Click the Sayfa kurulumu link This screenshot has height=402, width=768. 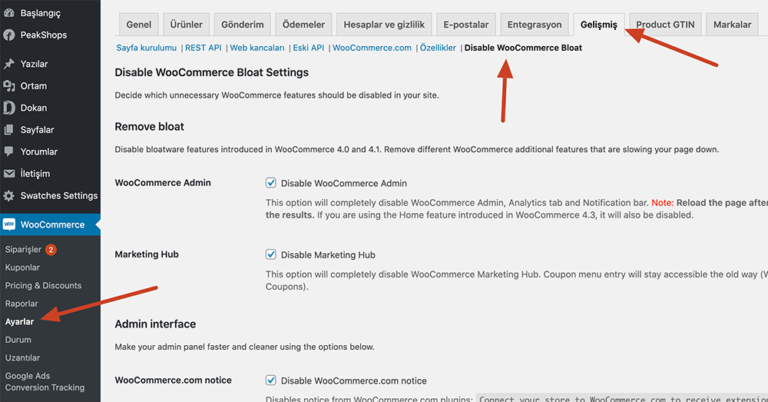point(146,47)
